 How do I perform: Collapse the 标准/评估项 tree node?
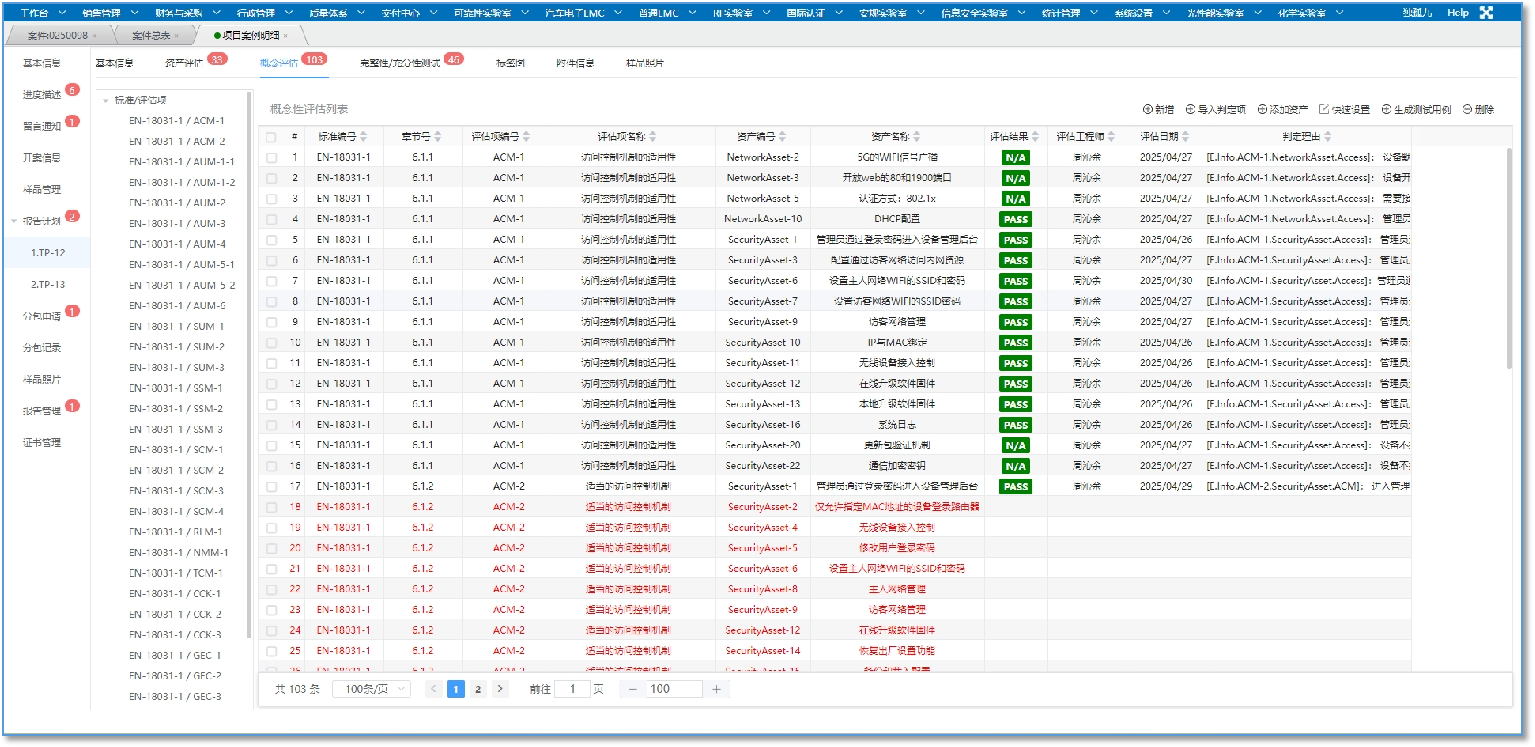point(106,100)
